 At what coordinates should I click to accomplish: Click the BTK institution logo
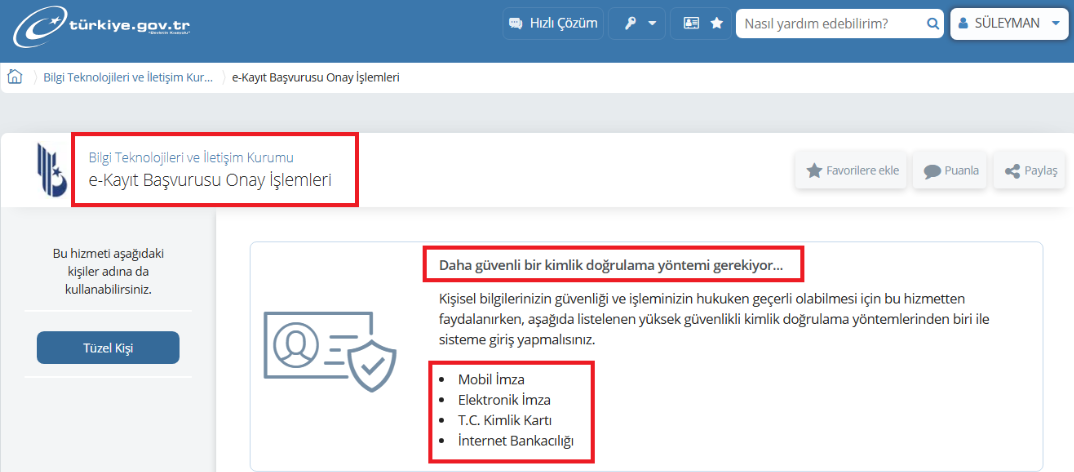tap(53, 170)
